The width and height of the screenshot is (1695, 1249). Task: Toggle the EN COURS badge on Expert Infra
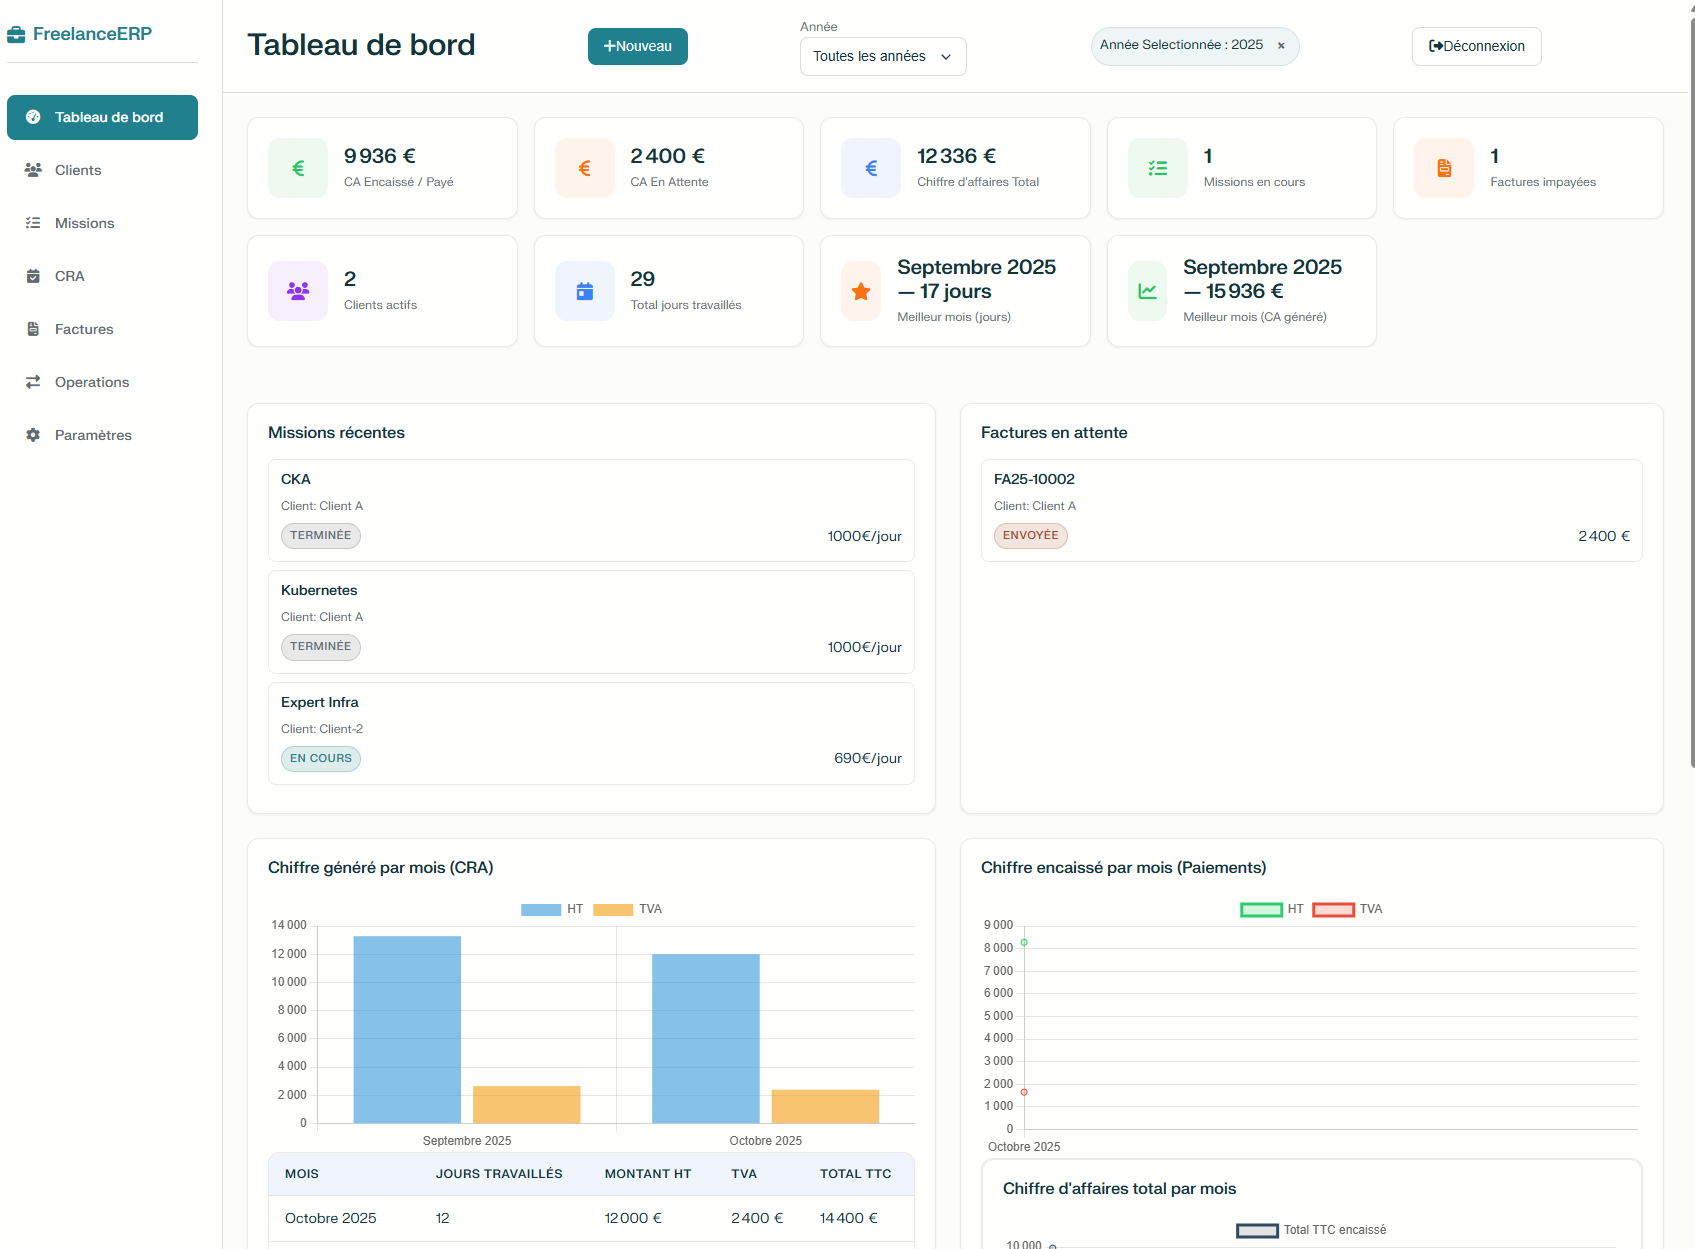(320, 758)
